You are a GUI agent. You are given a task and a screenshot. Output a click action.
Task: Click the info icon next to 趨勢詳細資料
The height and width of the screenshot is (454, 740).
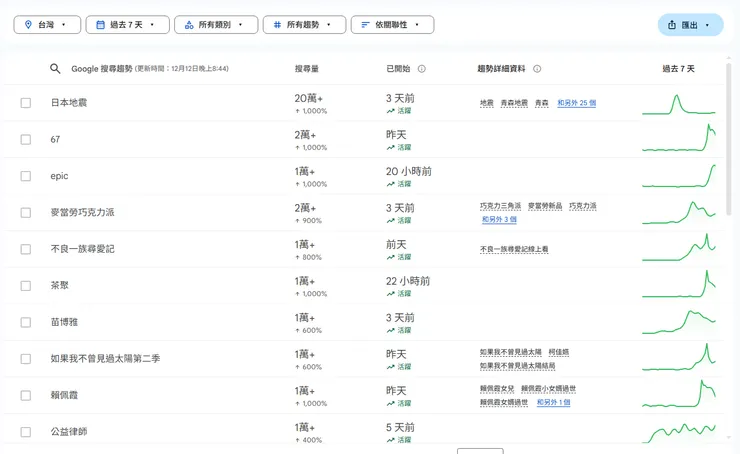coord(537,69)
